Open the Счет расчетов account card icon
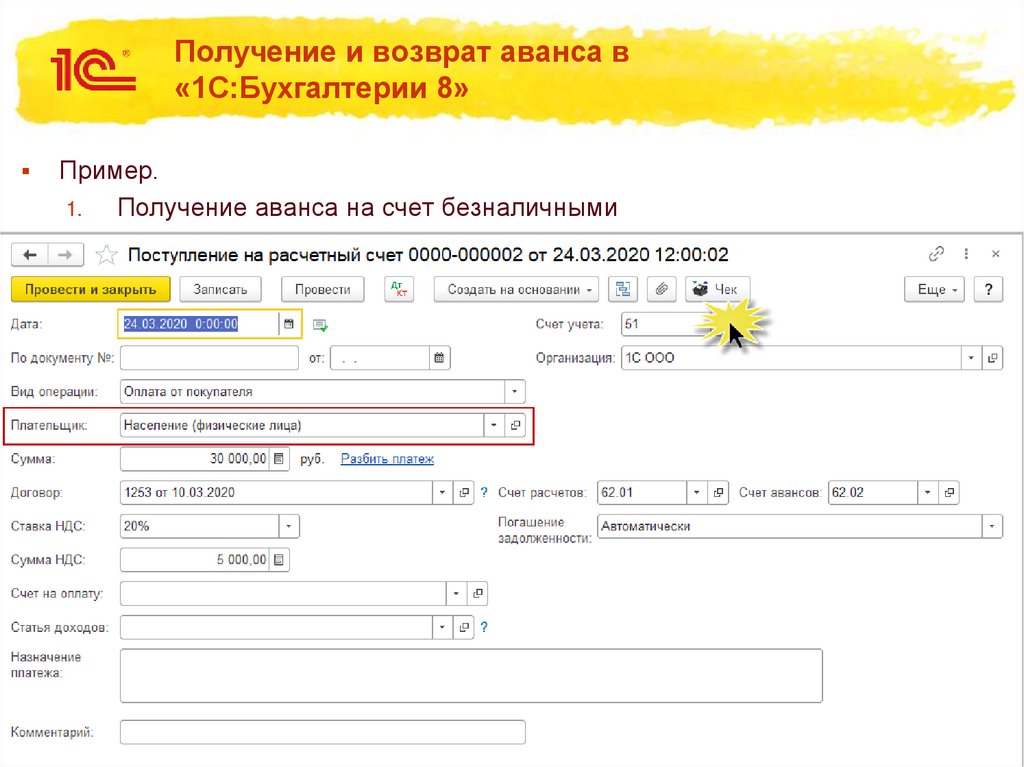The width and height of the screenshot is (1024, 767). click(x=718, y=493)
